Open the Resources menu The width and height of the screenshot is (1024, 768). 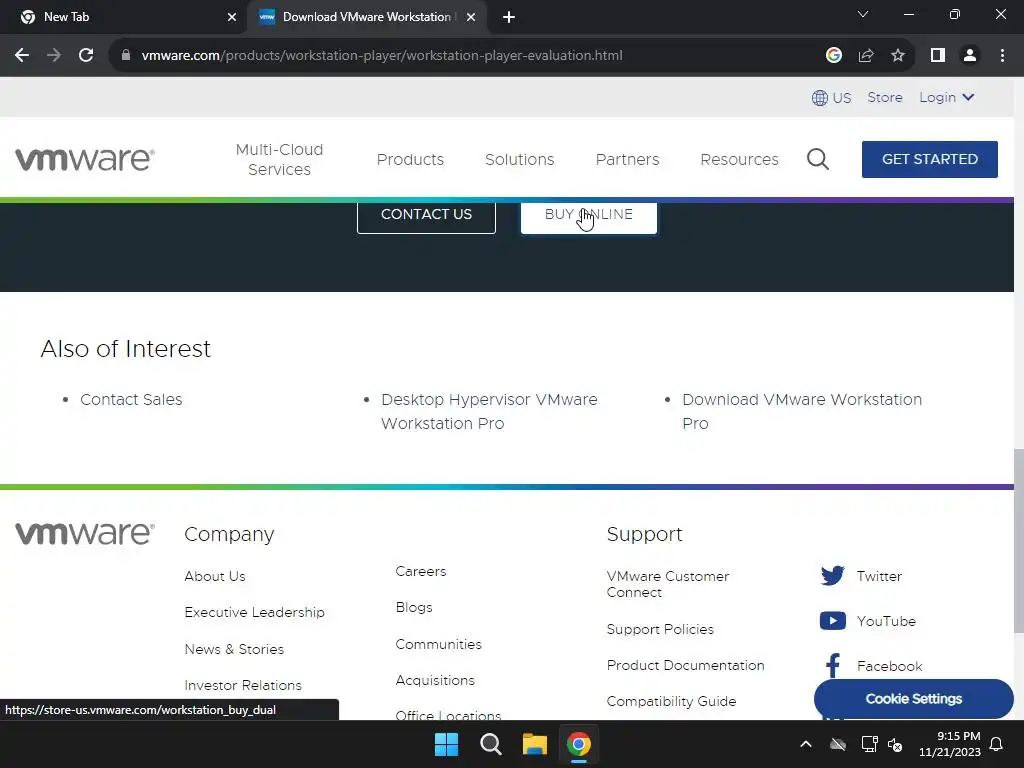[x=739, y=159]
